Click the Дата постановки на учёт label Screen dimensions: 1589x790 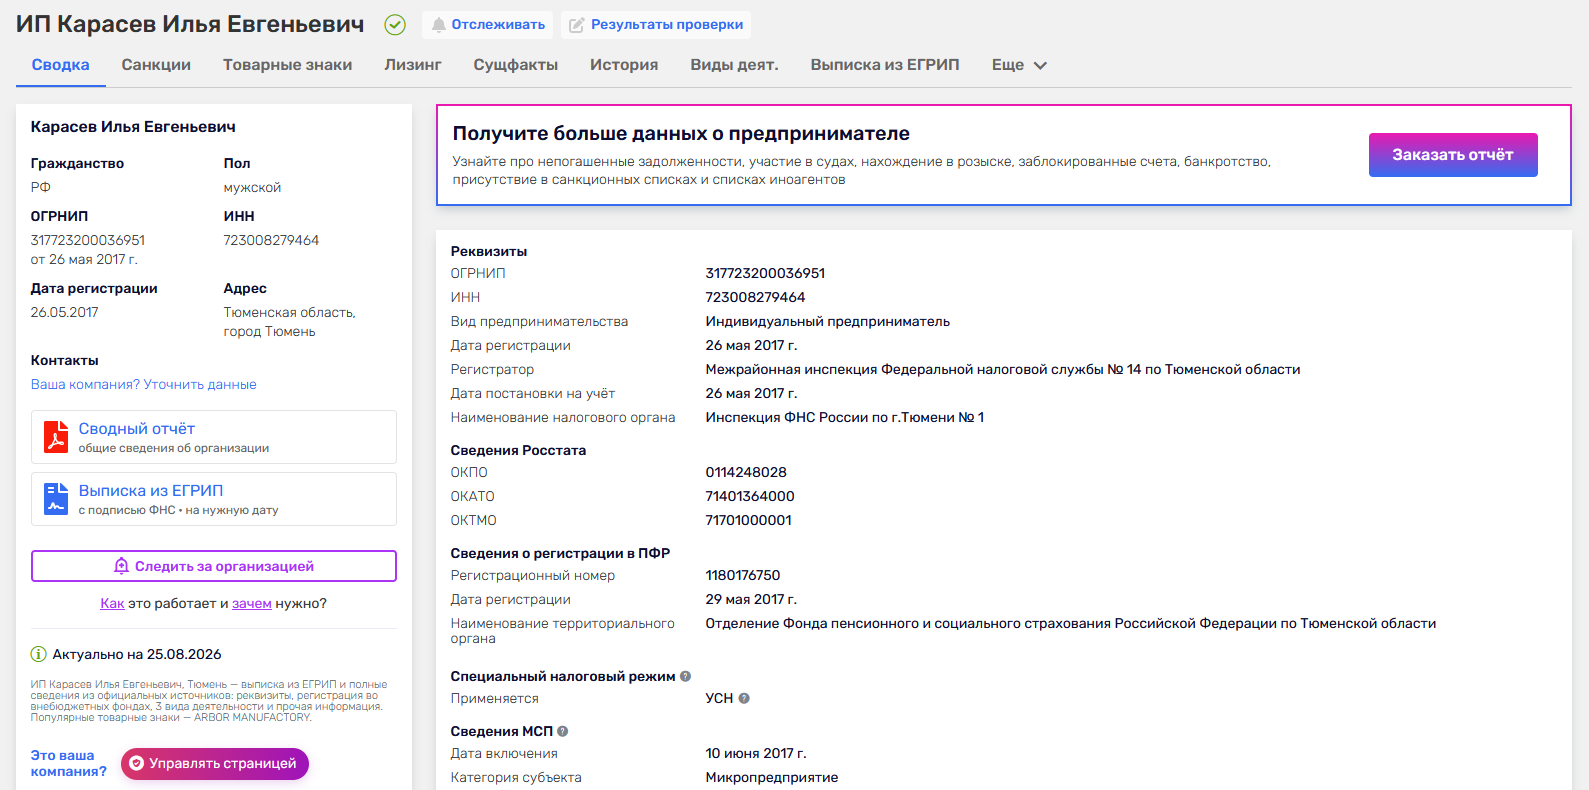tap(533, 393)
